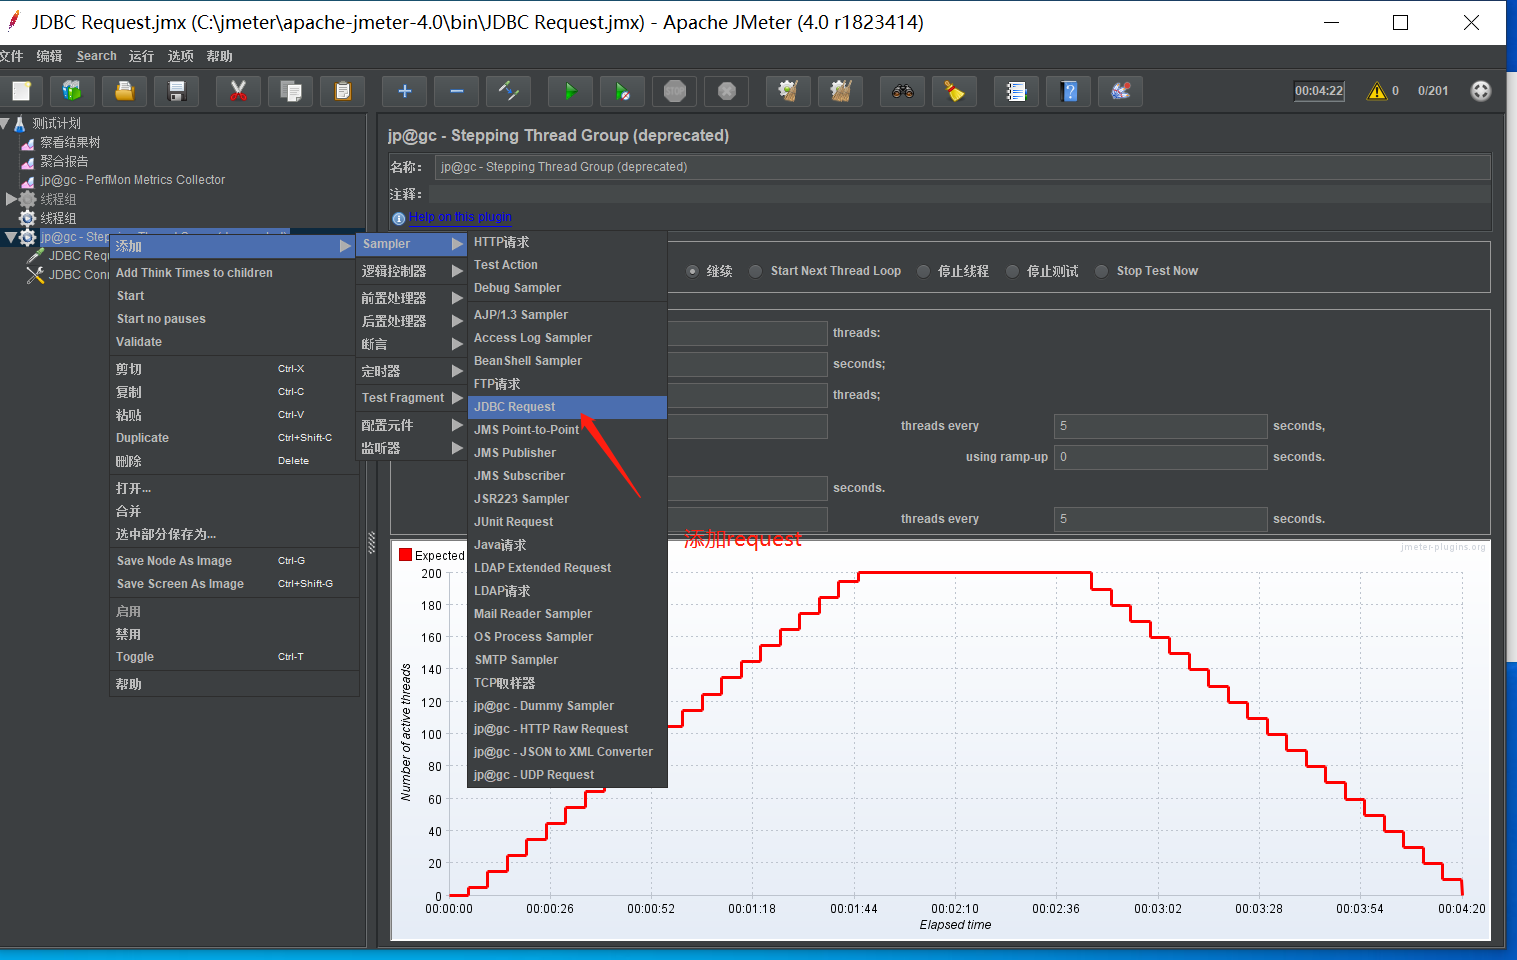Collapse all nodes with the minus icon
Image resolution: width=1517 pixels, height=960 pixels.
pos(456,91)
